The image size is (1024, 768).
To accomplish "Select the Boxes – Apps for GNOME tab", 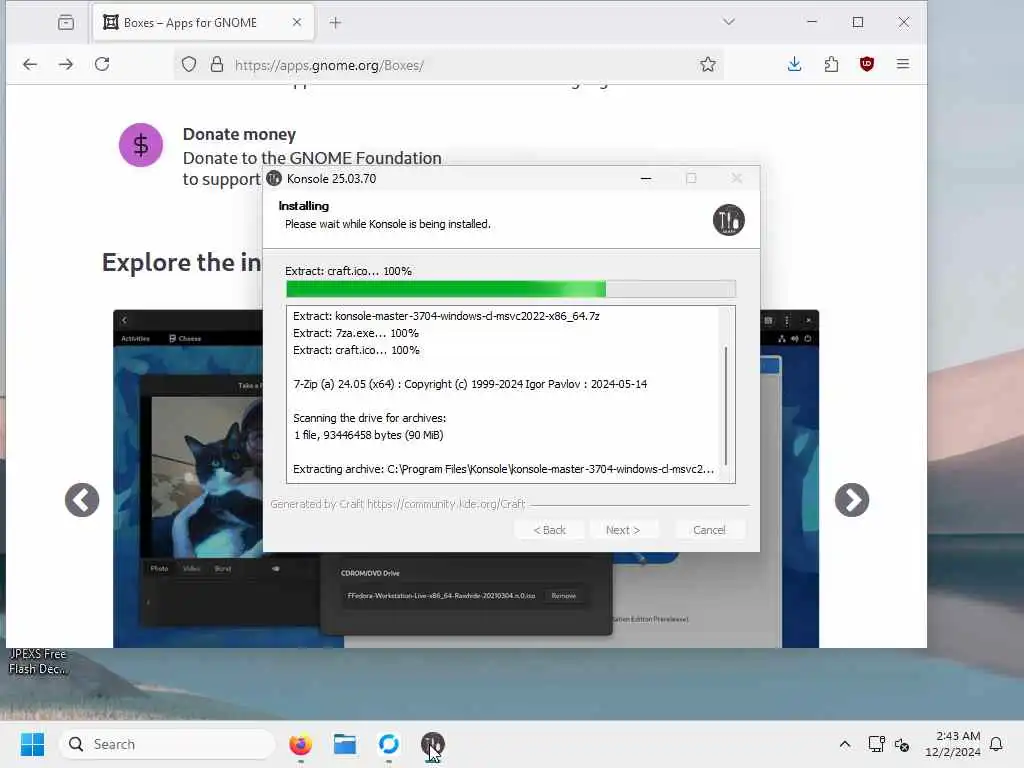I will tap(203, 23).
